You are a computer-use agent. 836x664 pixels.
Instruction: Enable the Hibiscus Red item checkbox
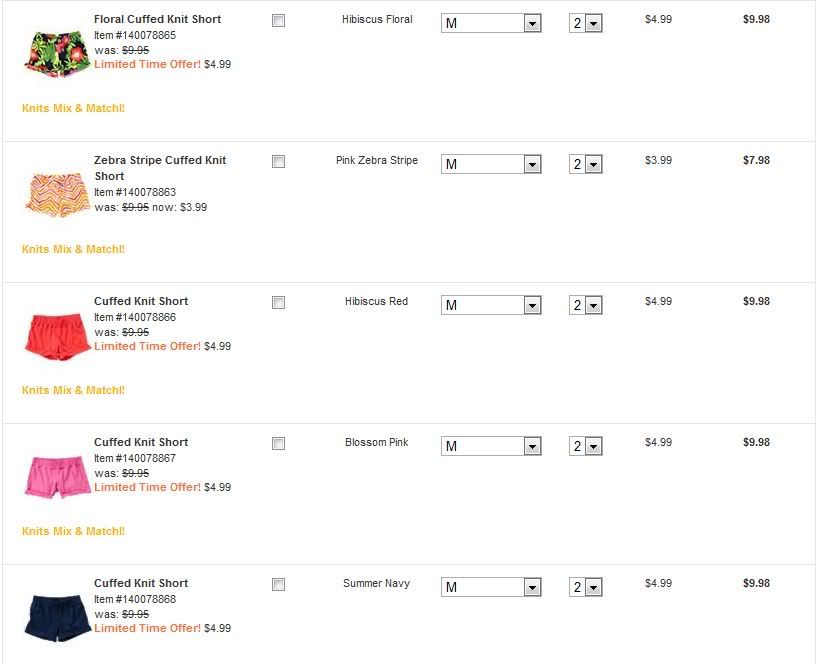278,302
